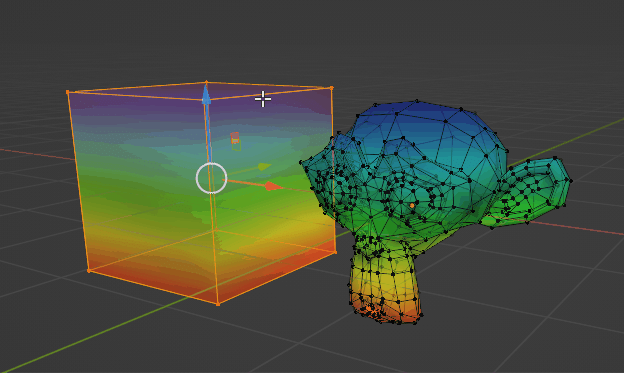This screenshot has height=373, width=624.
Task: Click the cube's rainbow-shaded left front face
Action: pyautogui.click(x=143, y=191)
